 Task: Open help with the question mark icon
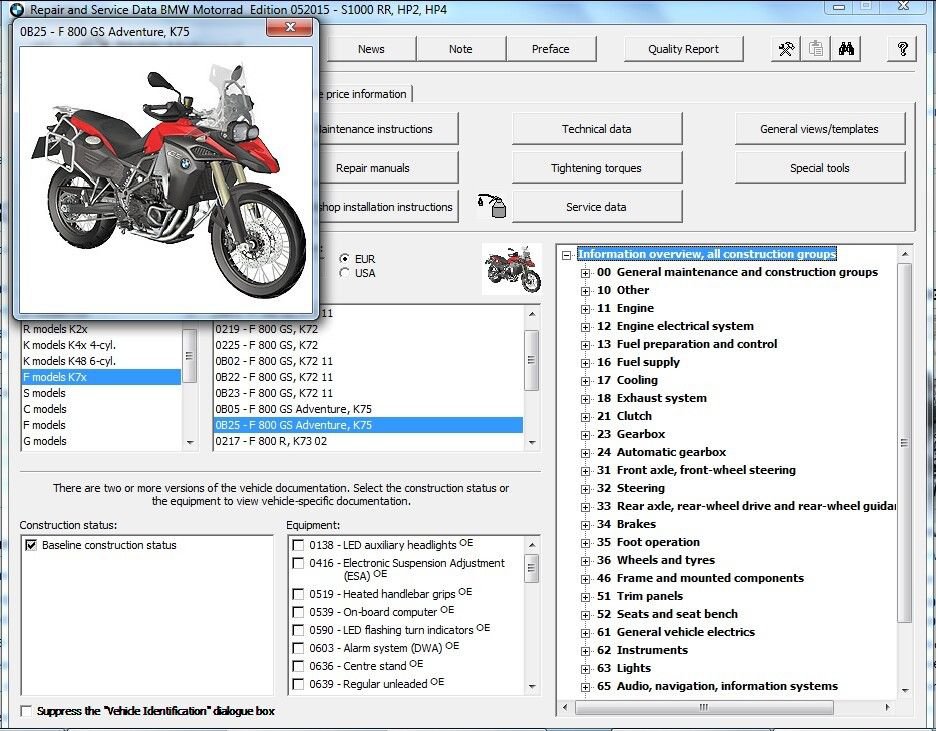[903, 49]
